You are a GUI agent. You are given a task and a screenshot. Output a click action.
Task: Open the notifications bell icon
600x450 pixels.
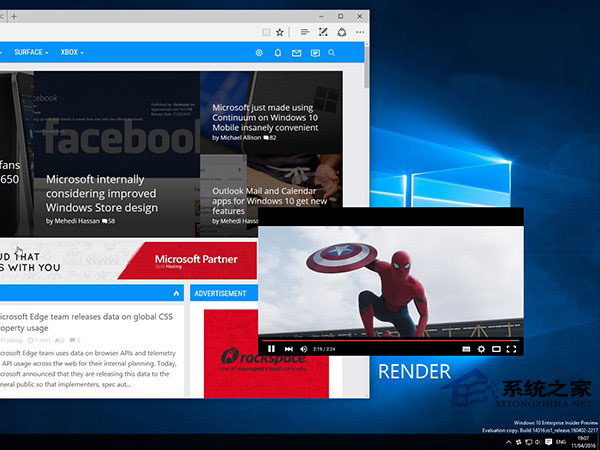[x=278, y=53]
